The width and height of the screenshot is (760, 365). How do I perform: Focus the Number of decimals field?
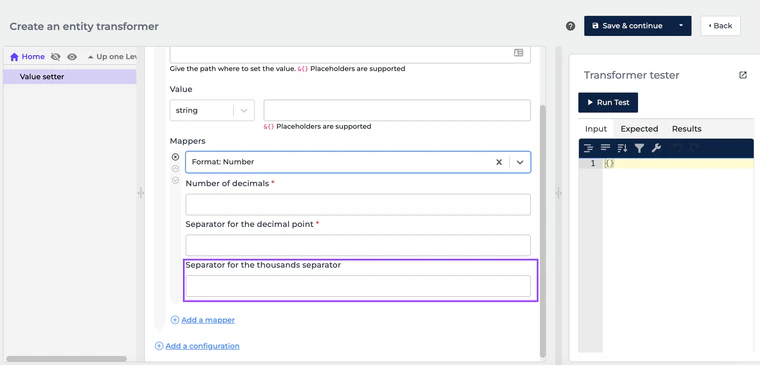click(x=358, y=205)
